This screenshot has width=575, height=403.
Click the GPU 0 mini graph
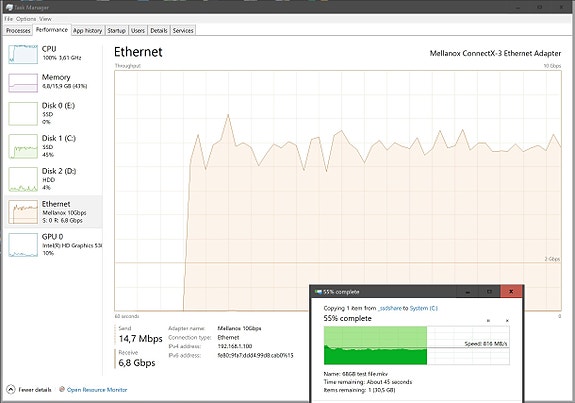click(23, 245)
